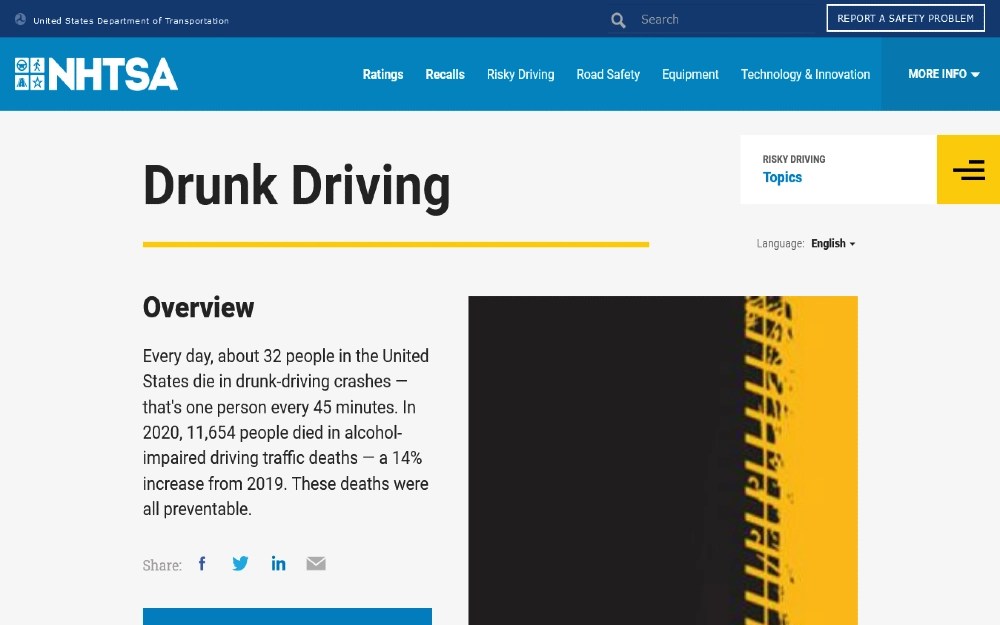This screenshot has width=1000, height=625.
Task: Click the tire track banner image
Action: (x=663, y=460)
